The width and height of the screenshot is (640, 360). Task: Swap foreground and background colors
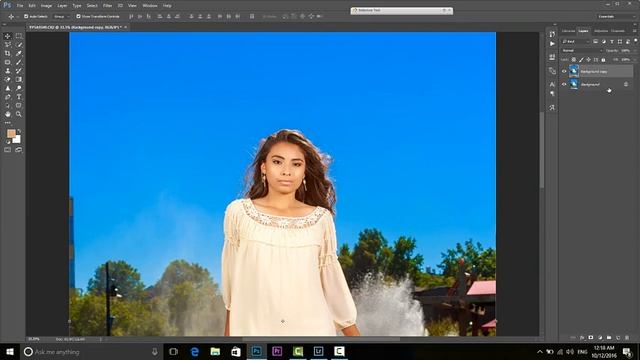19,131
